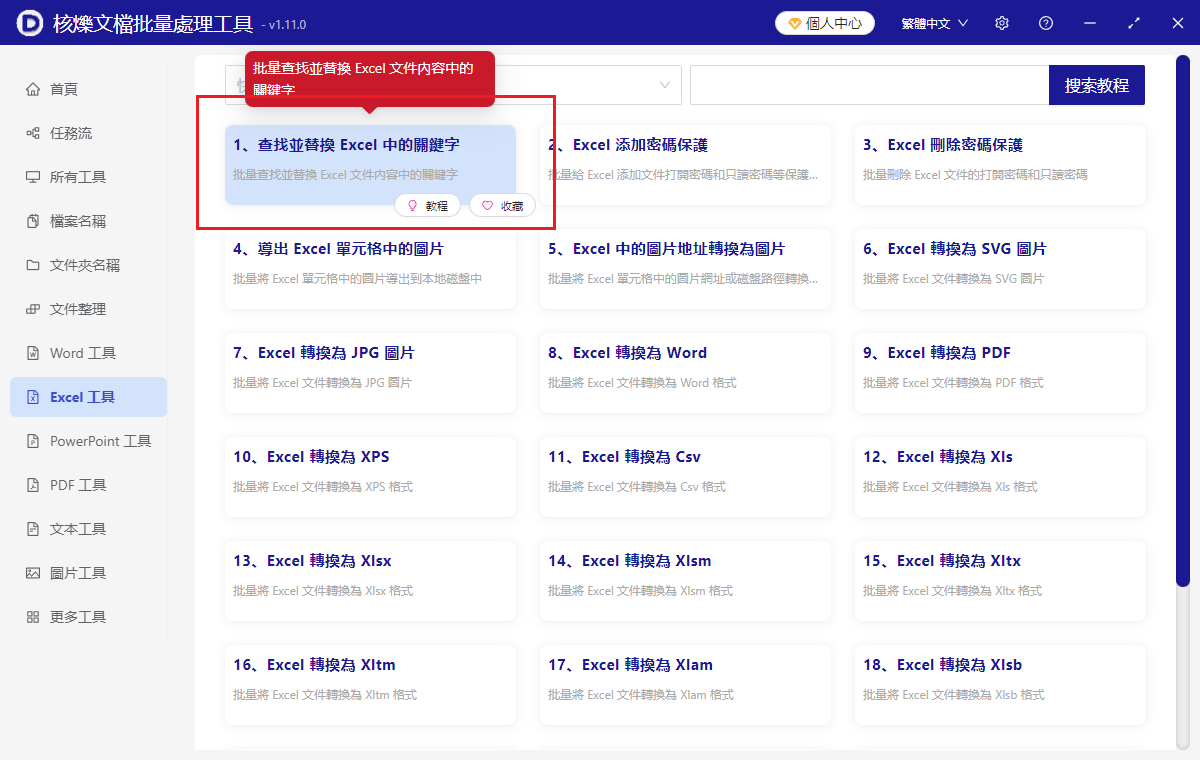Image resolution: width=1200 pixels, height=760 pixels.
Task: Click the 圖片工具 image icon
Action: coord(33,573)
